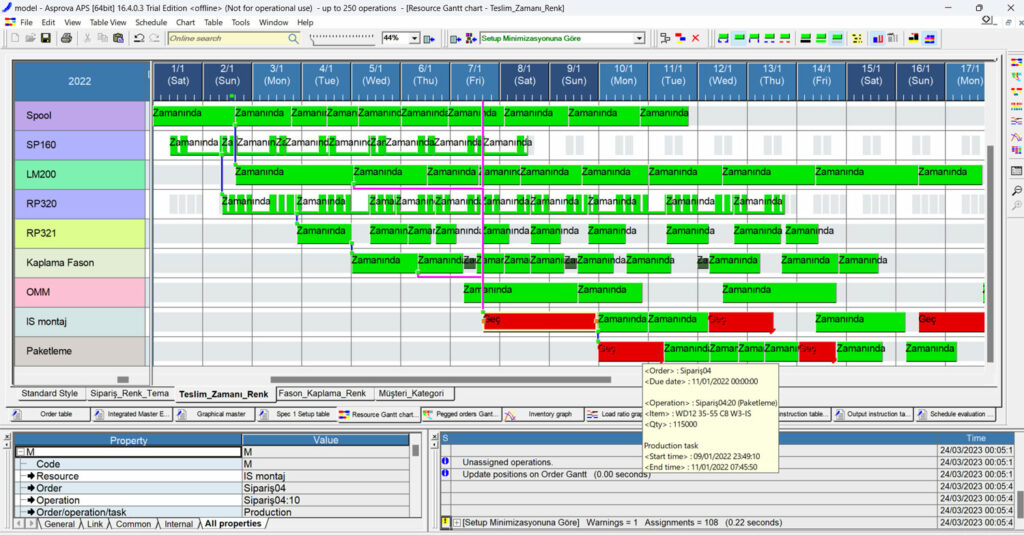Open the Tools menu
Viewport: 1024px width, 535px height.
(x=240, y=22)
